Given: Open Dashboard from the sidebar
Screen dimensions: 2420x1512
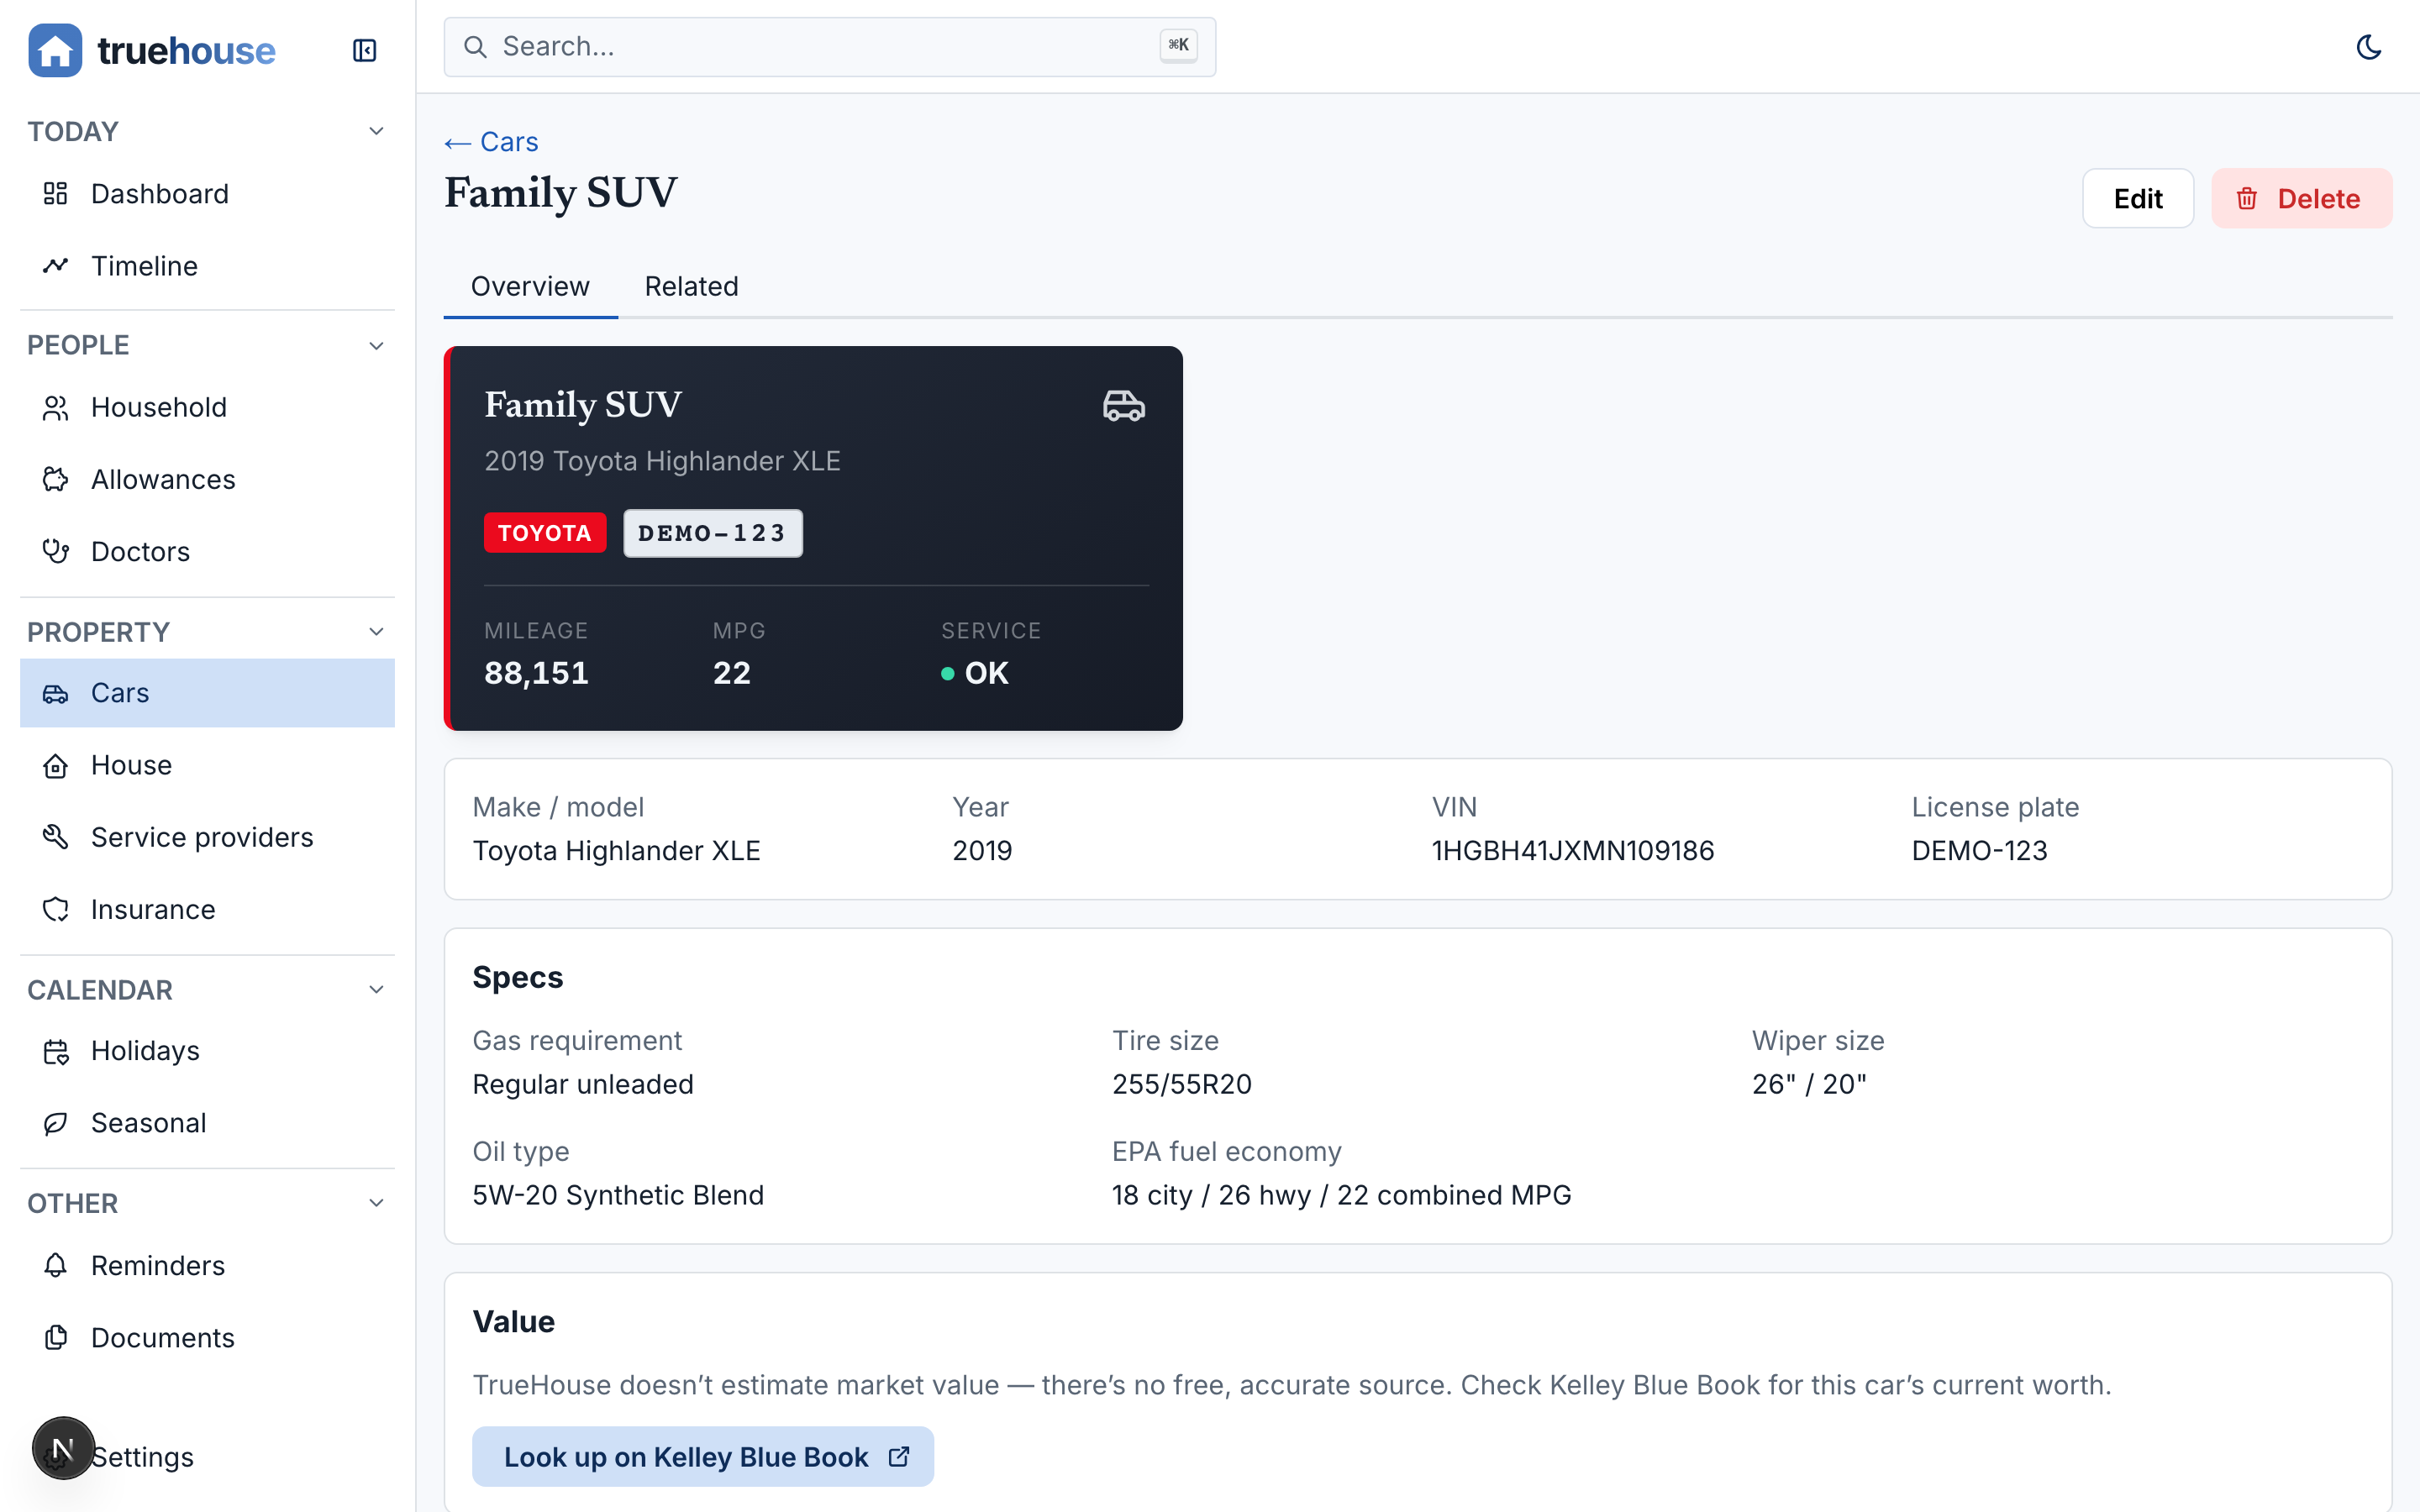Looking at the screenshot, I should pos(208,193).
